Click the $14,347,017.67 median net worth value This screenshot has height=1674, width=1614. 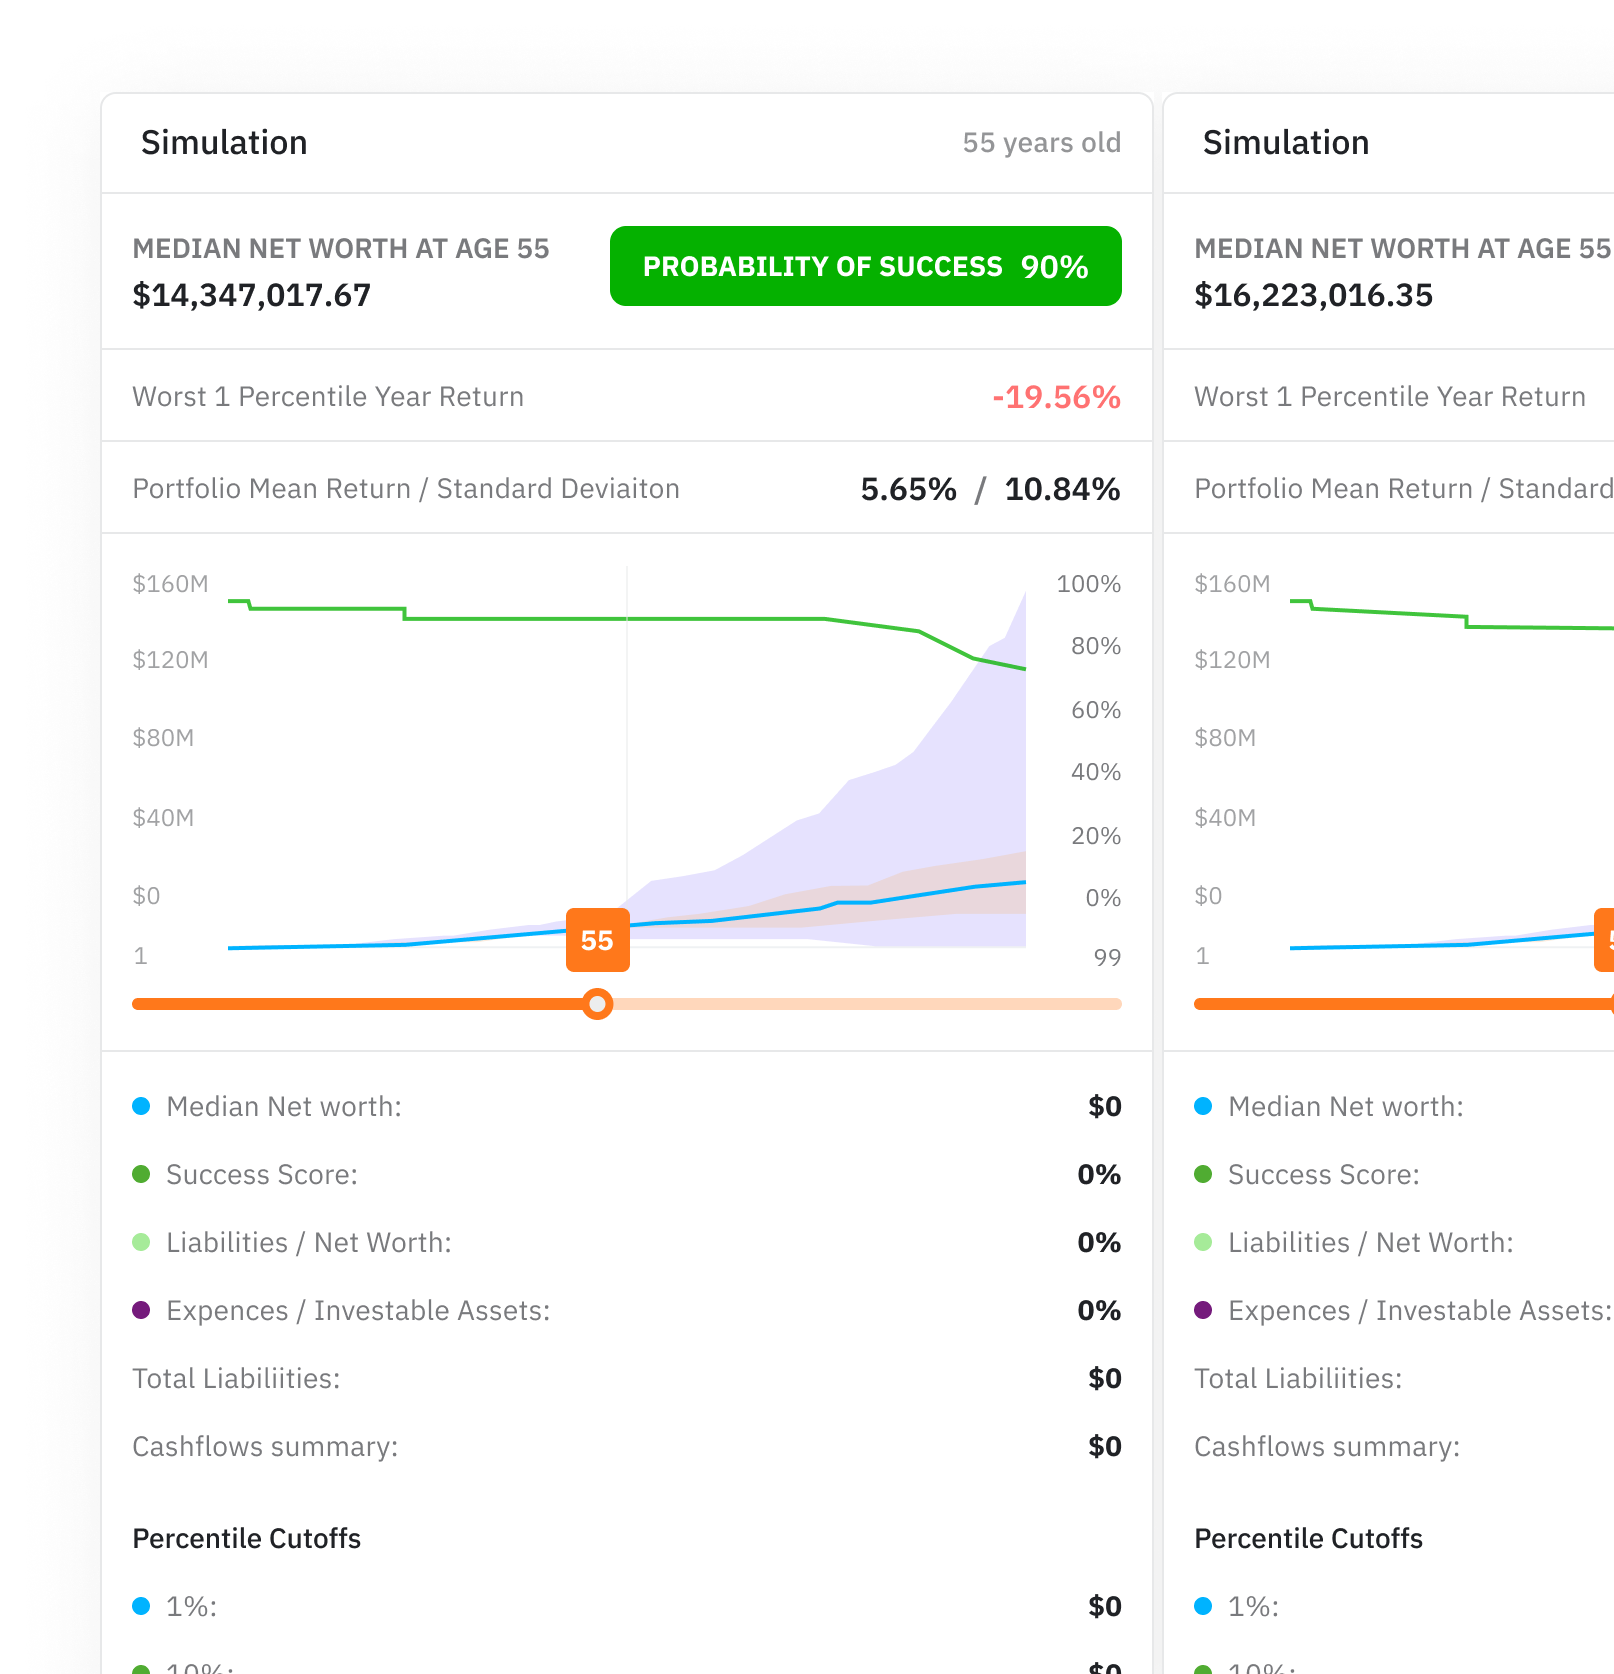point(252,295)
